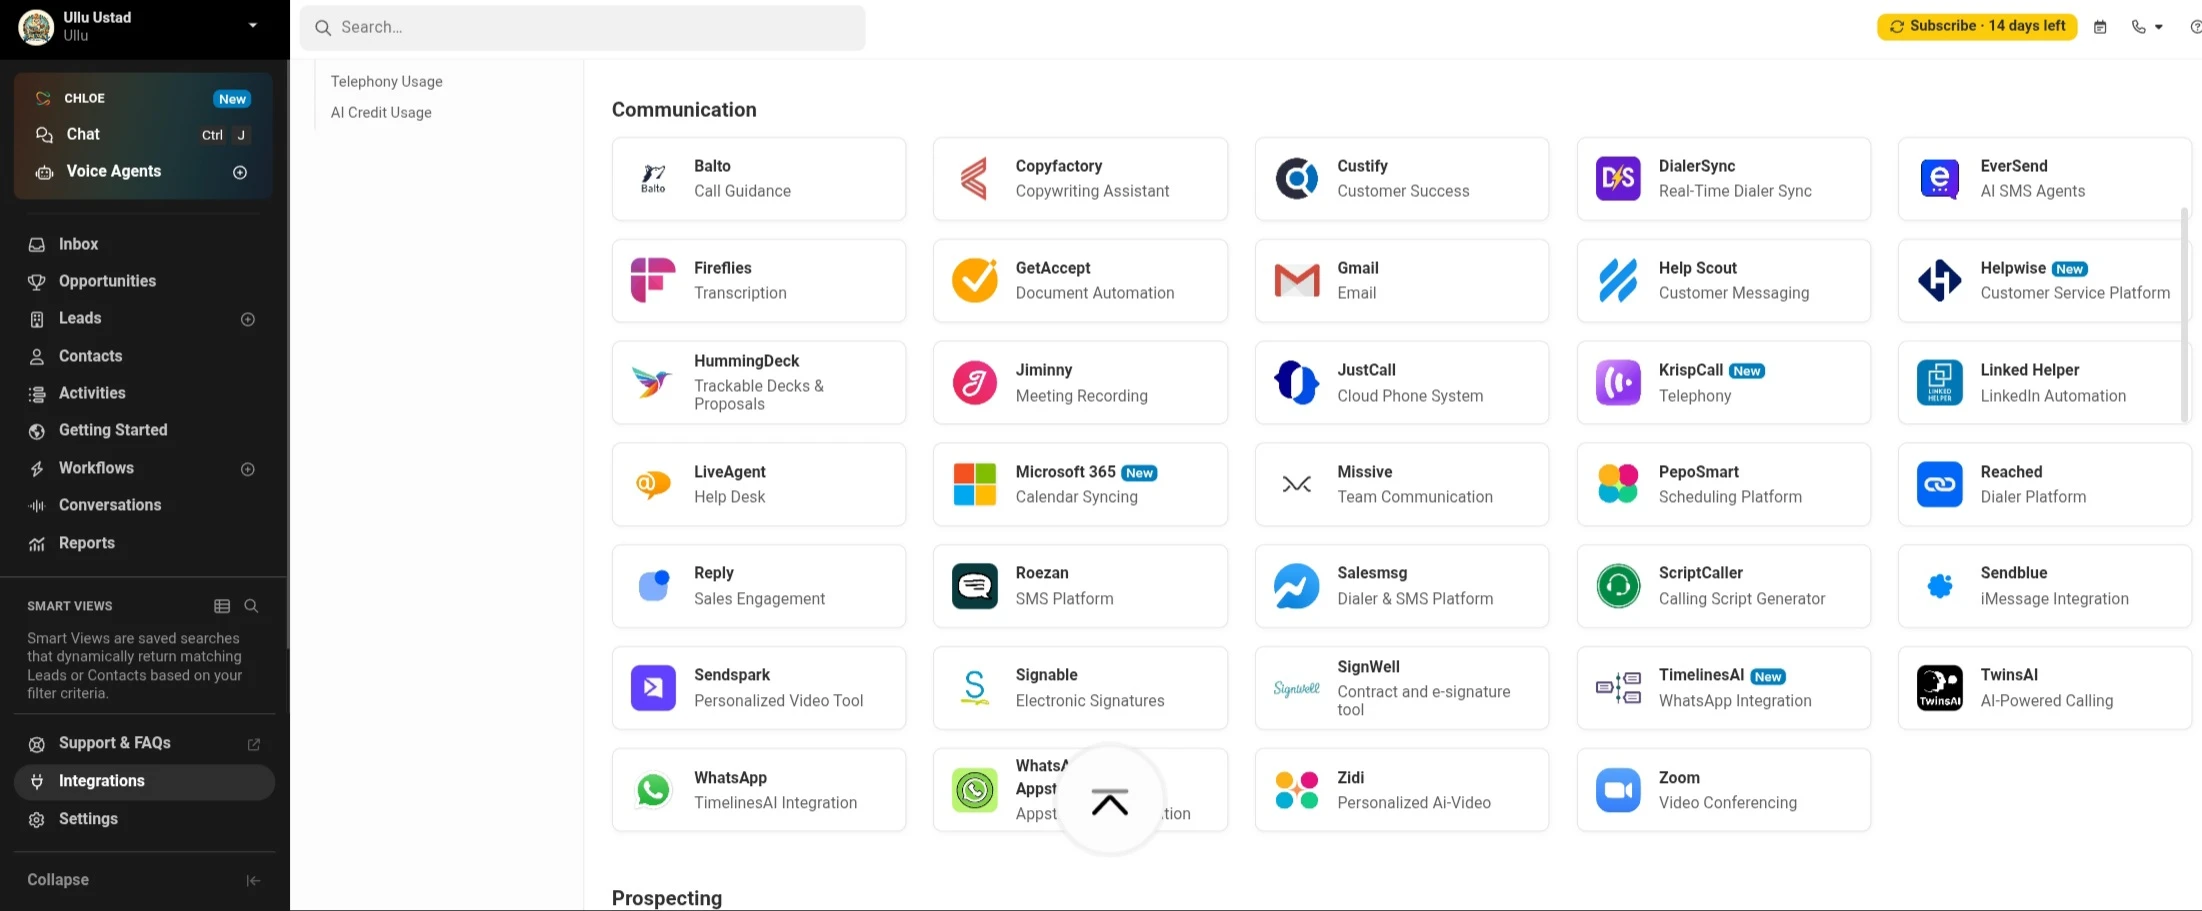The width and height of the screenshot is (2202, 911).
Task: Click the scroll-to-top arrow button
Action: [x=1110, y=801]
